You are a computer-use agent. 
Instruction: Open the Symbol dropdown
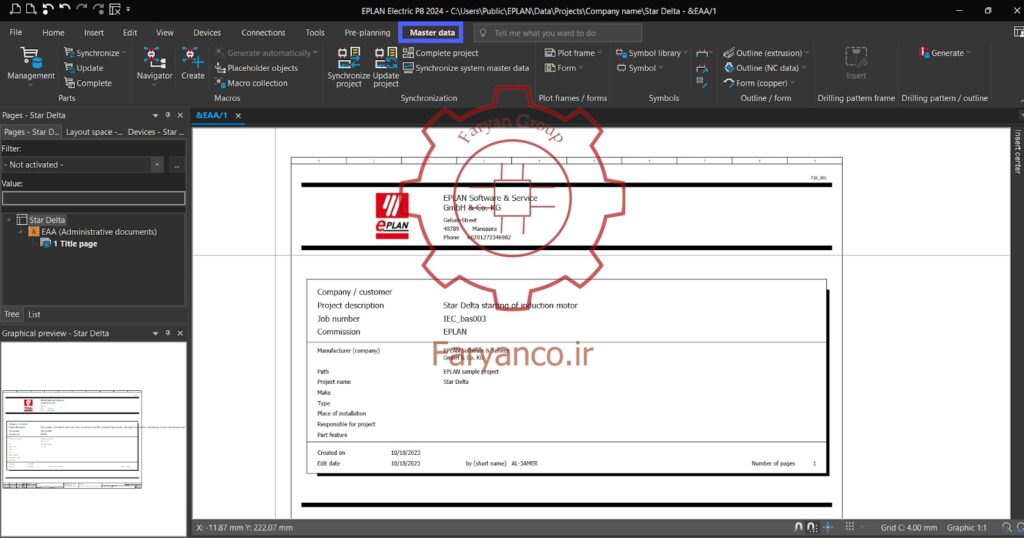click(639, 68)
